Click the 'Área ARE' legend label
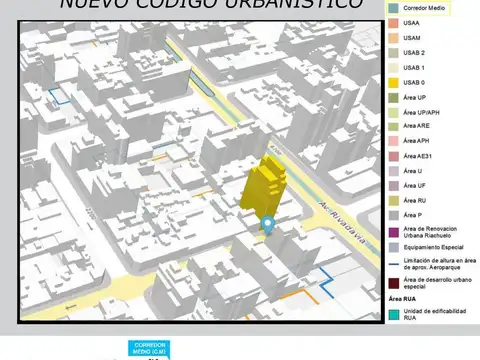Viewport: 480px width, 360px height. coord(416,126)
